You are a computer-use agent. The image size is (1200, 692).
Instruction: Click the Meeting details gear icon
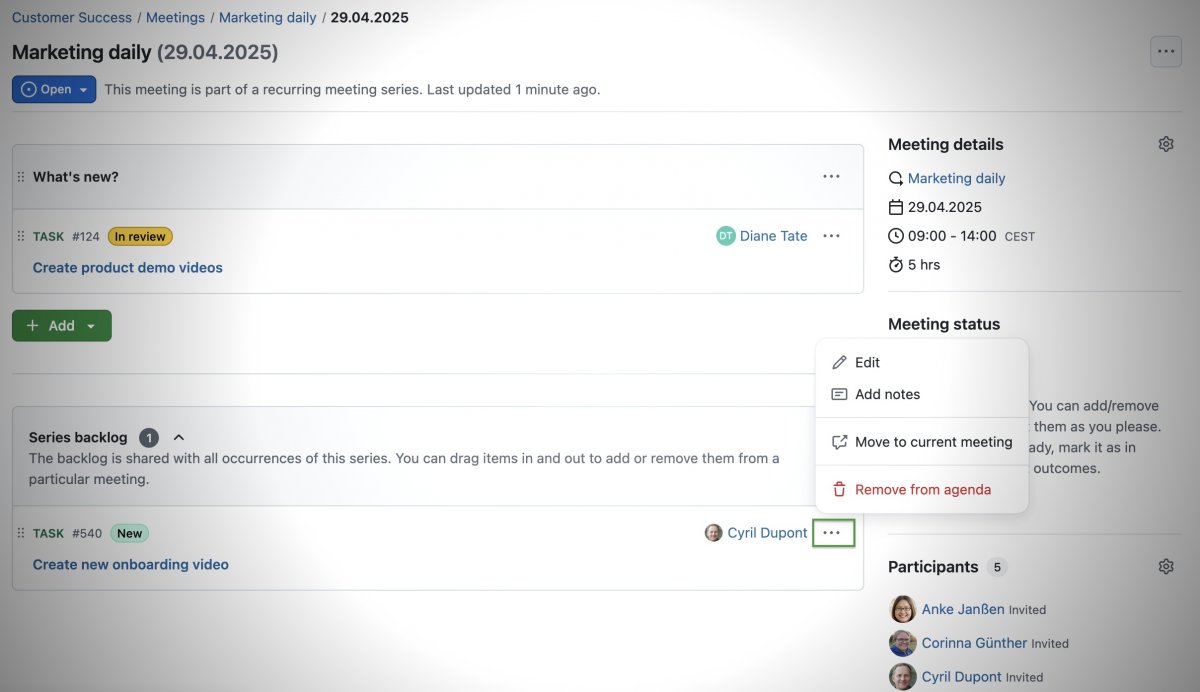coord(1165,144)
